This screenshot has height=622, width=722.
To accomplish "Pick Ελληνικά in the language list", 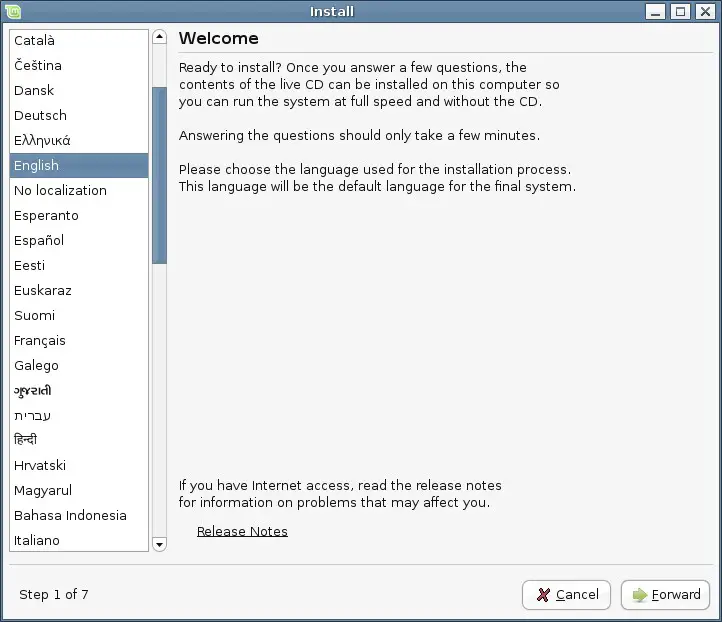I will (79, 140).
